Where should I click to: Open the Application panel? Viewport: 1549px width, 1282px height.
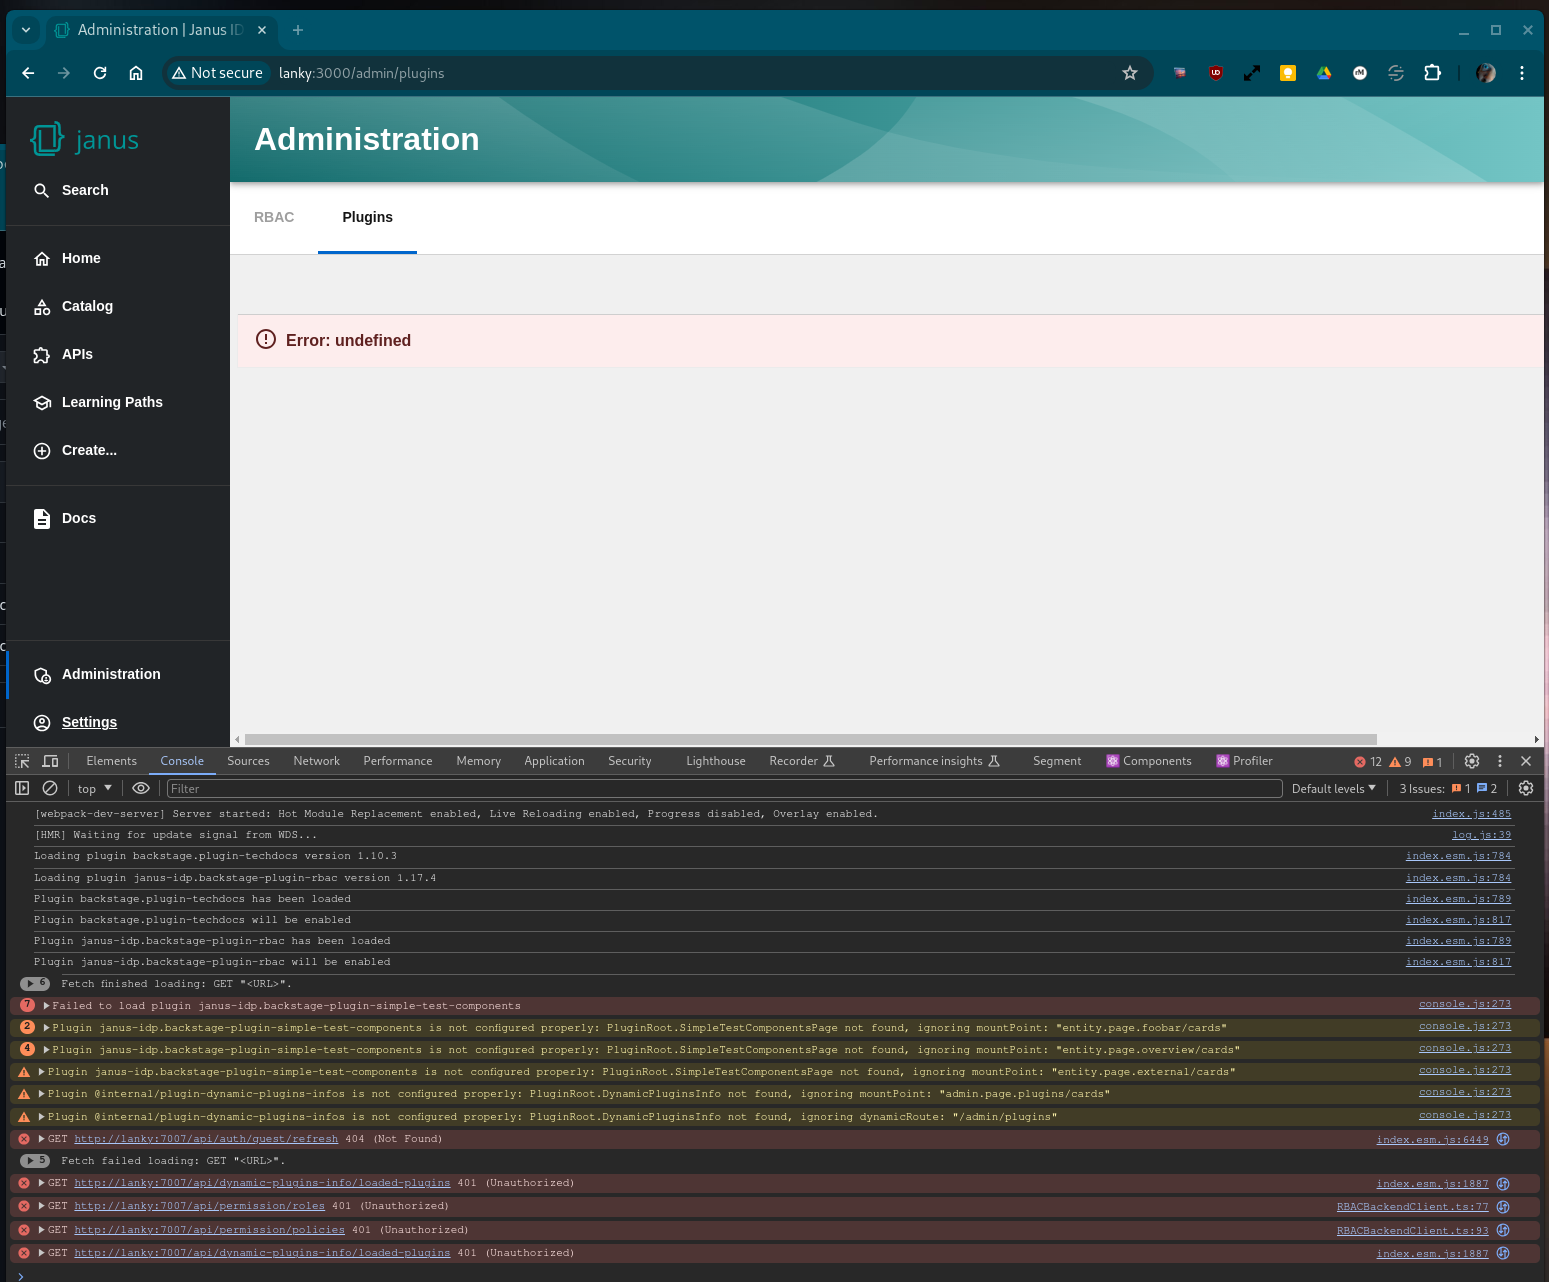pyautogui.click(x=554, y=761)
